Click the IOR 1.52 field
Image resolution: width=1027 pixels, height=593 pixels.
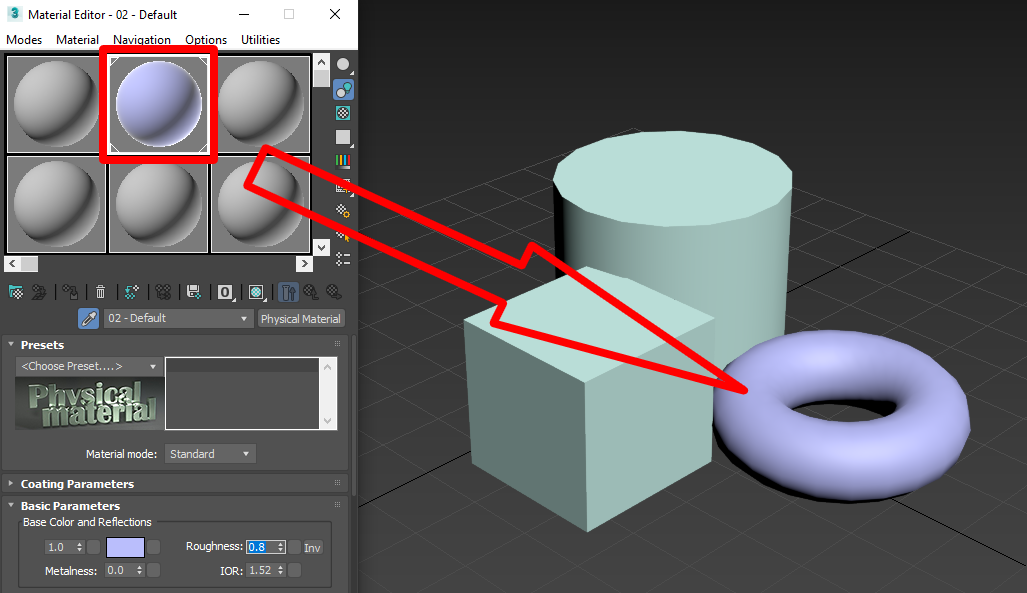coord(261,571)
